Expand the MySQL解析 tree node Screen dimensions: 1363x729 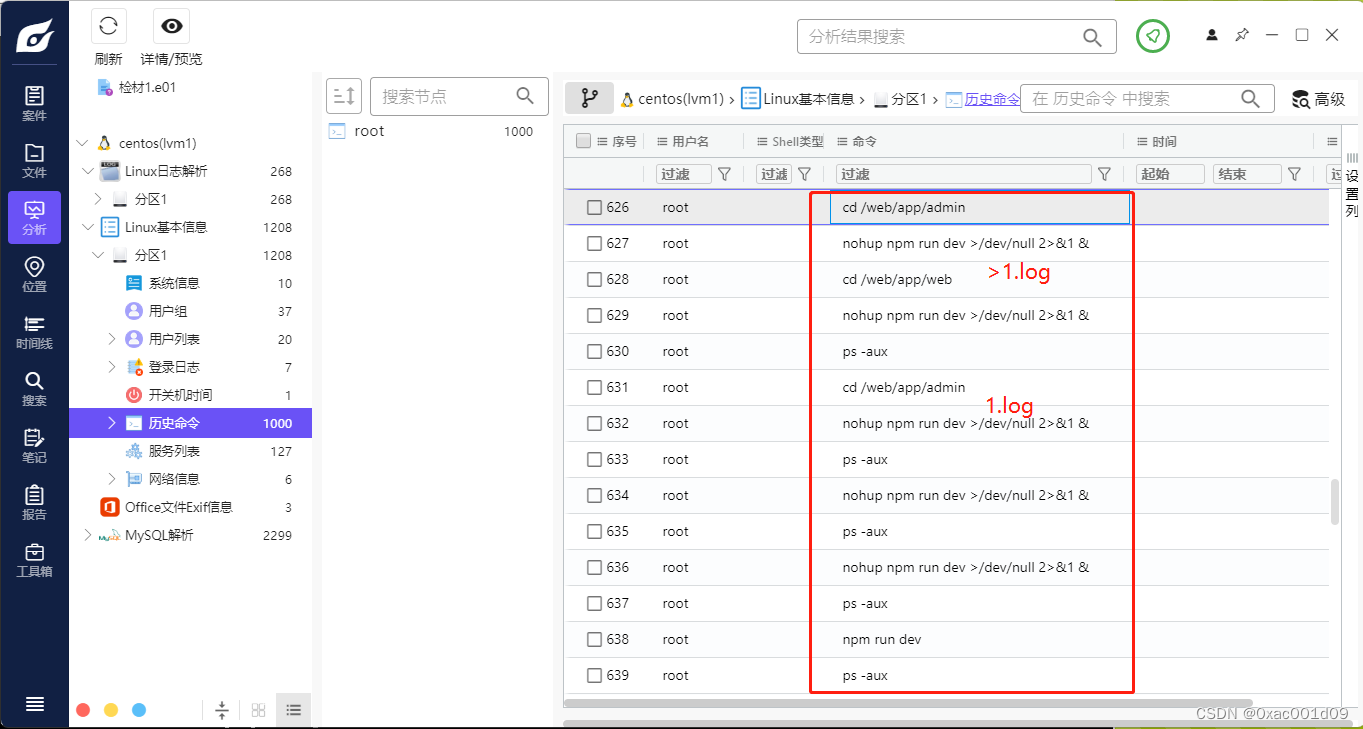(x=87, y=535)
